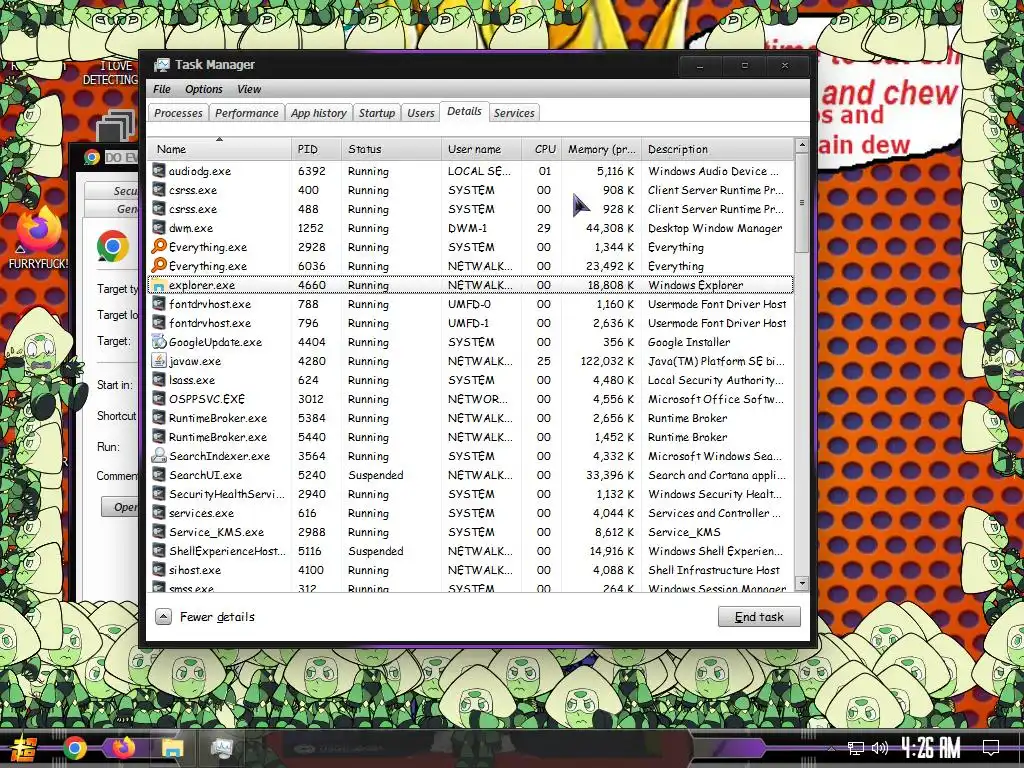Select the ShellExperienceHost process row
Viewport: 1024px width, 768px height.
pos(470,551)
